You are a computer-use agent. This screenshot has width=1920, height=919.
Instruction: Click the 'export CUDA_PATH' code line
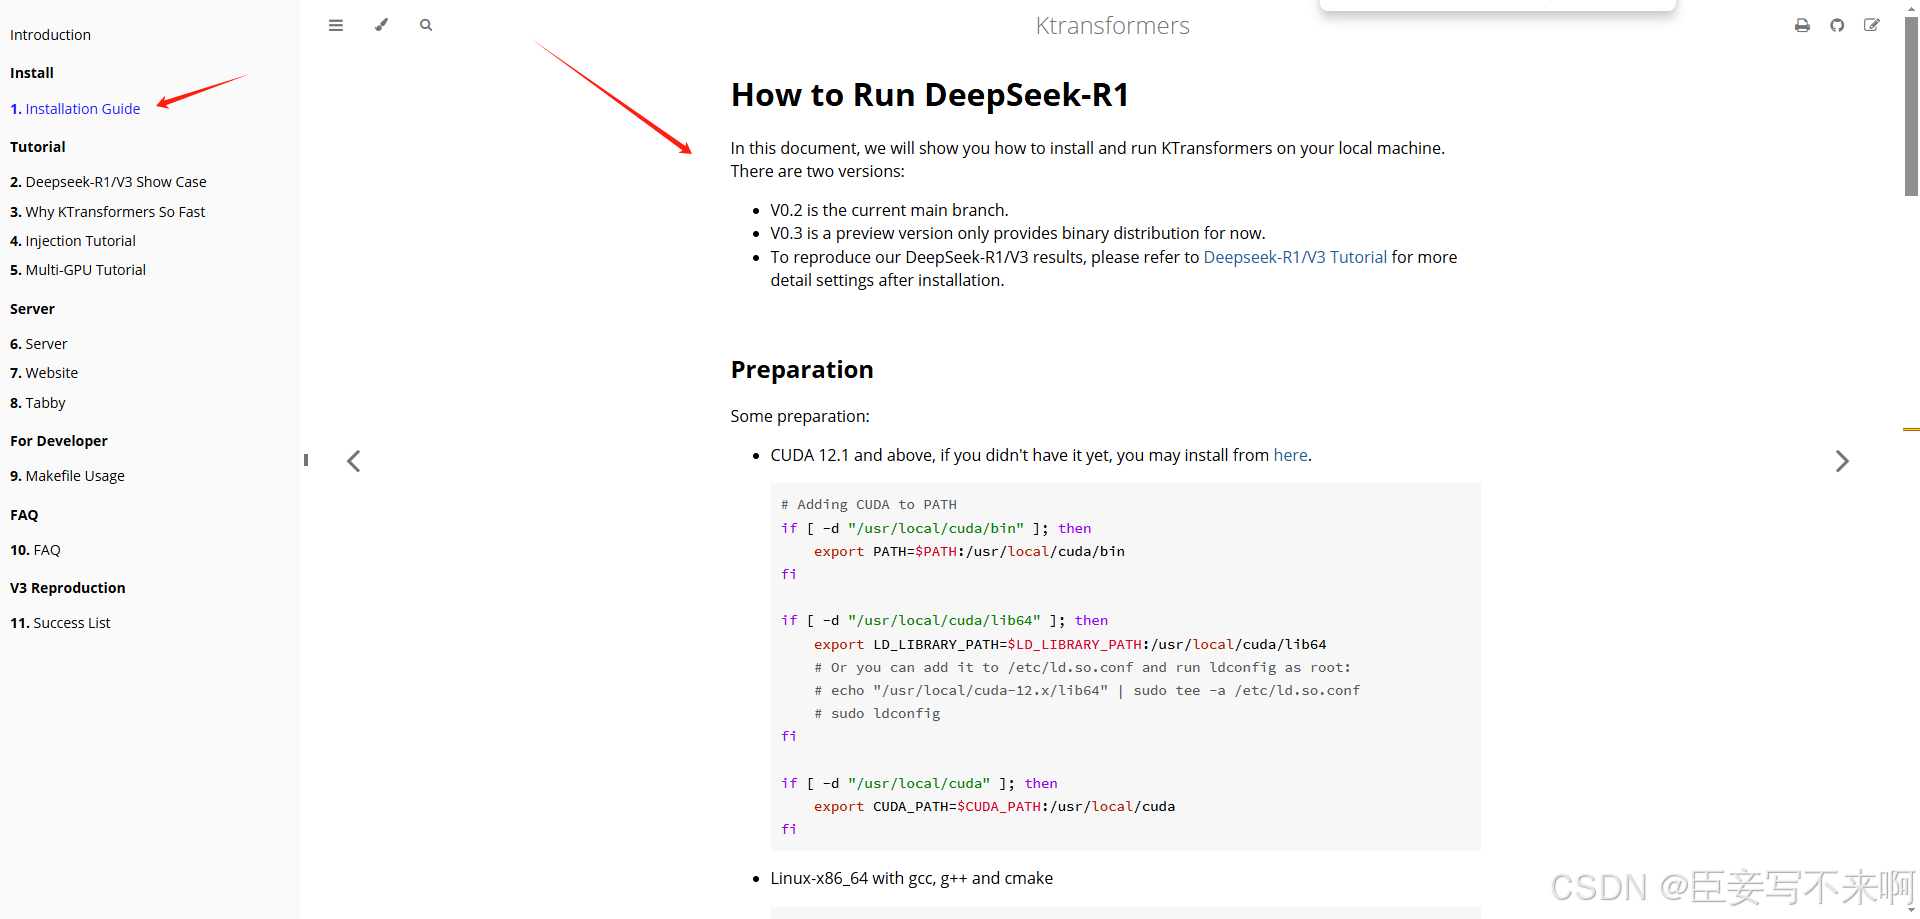[994, 807]
